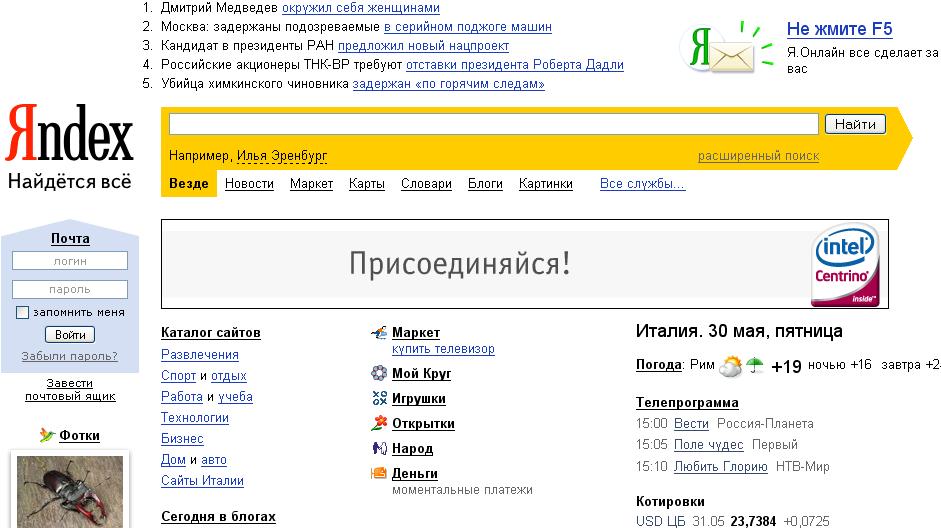Open the Не жмите F5 link

[x=839, y=29]
